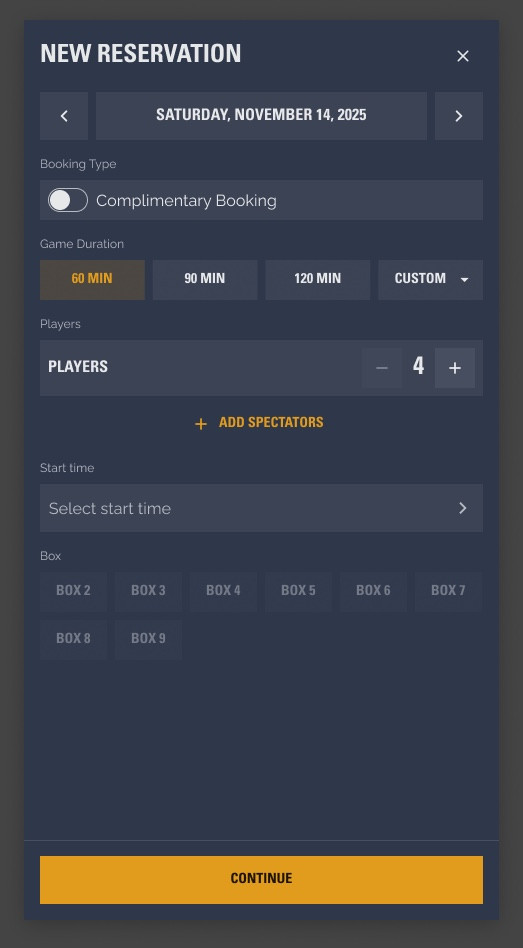Decrease players with minus button
Viewport: 523px width, 948px height.
coord(382,368)
